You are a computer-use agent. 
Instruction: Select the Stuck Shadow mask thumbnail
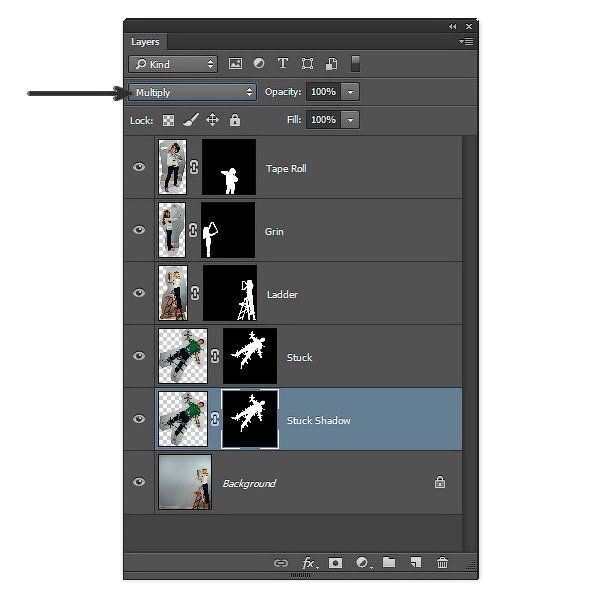pos(250,419)
